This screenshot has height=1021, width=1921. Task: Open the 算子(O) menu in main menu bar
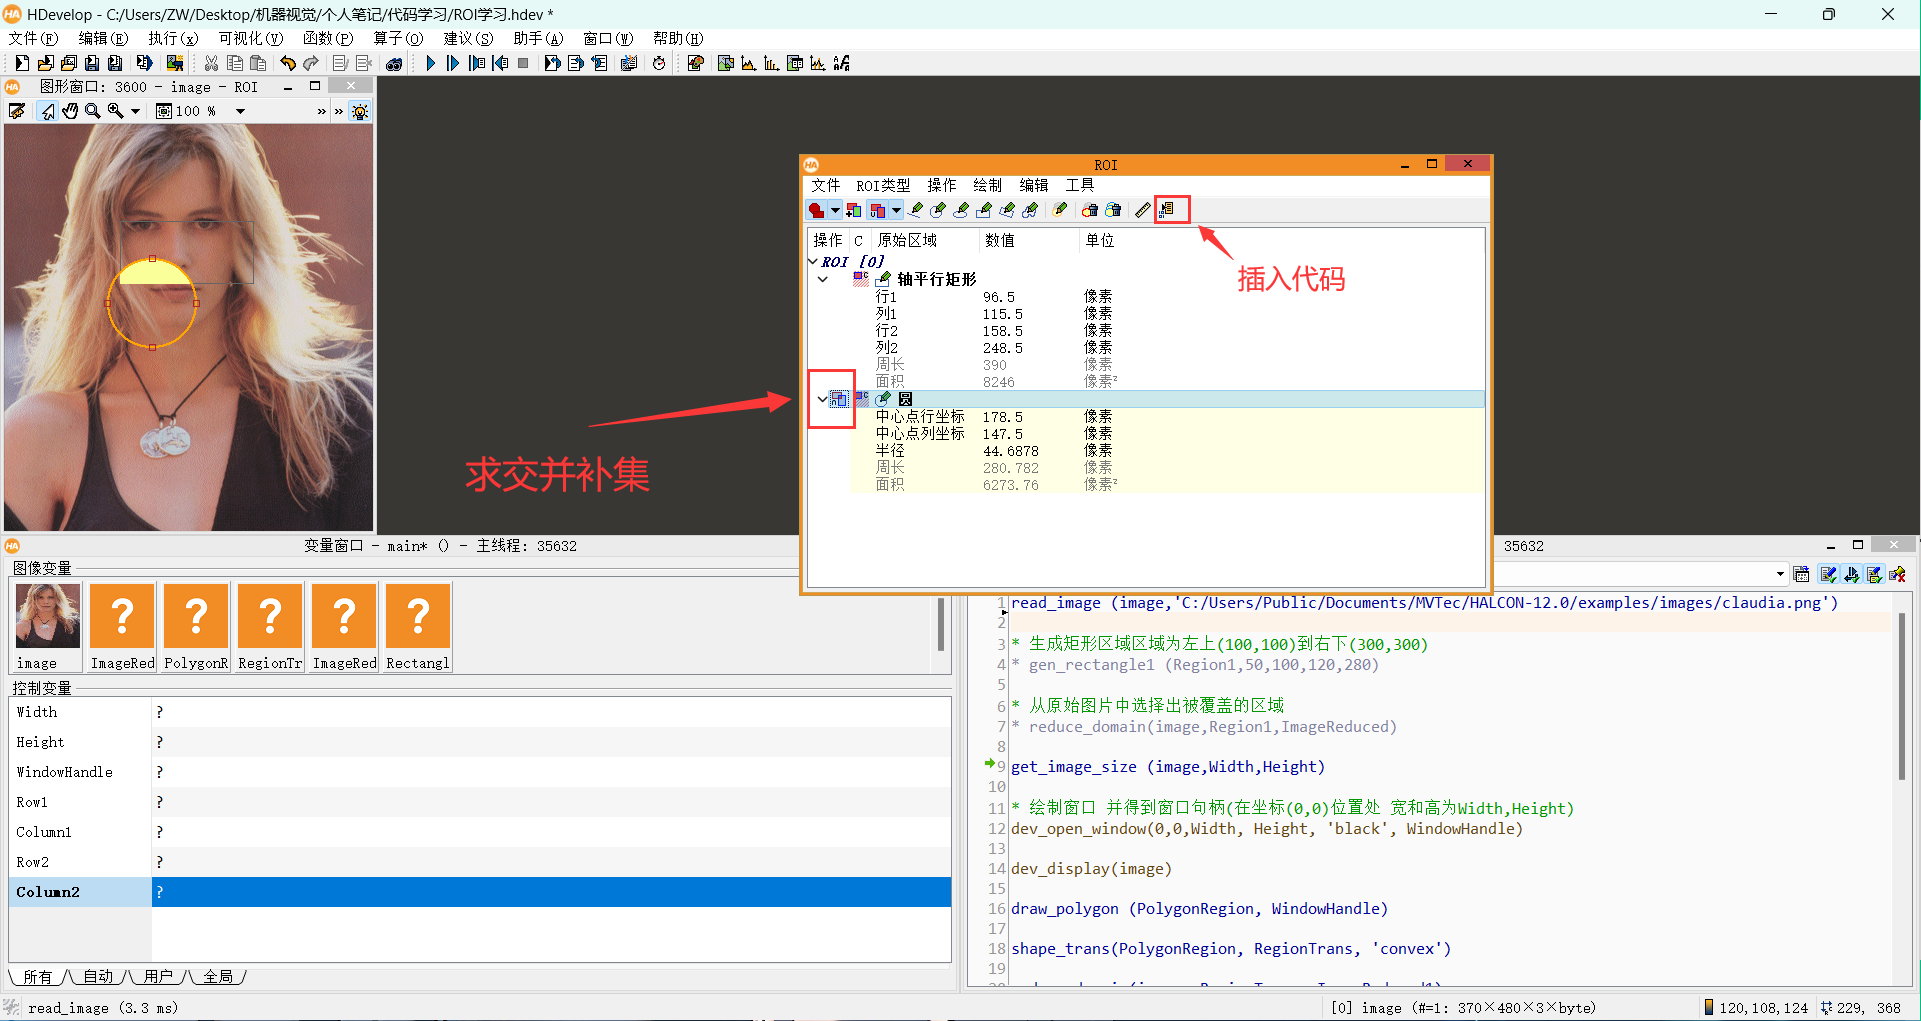[x=397, y=38]
